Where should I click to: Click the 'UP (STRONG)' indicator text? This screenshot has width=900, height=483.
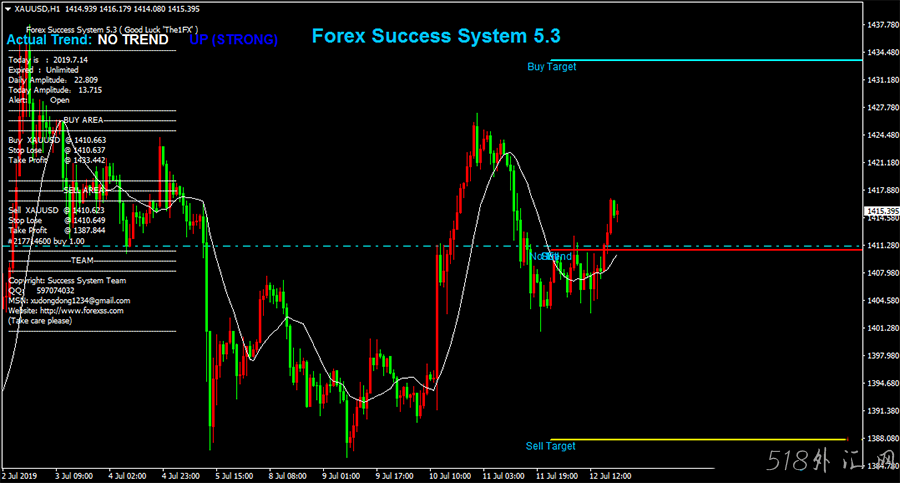click(x=234, y=40)
